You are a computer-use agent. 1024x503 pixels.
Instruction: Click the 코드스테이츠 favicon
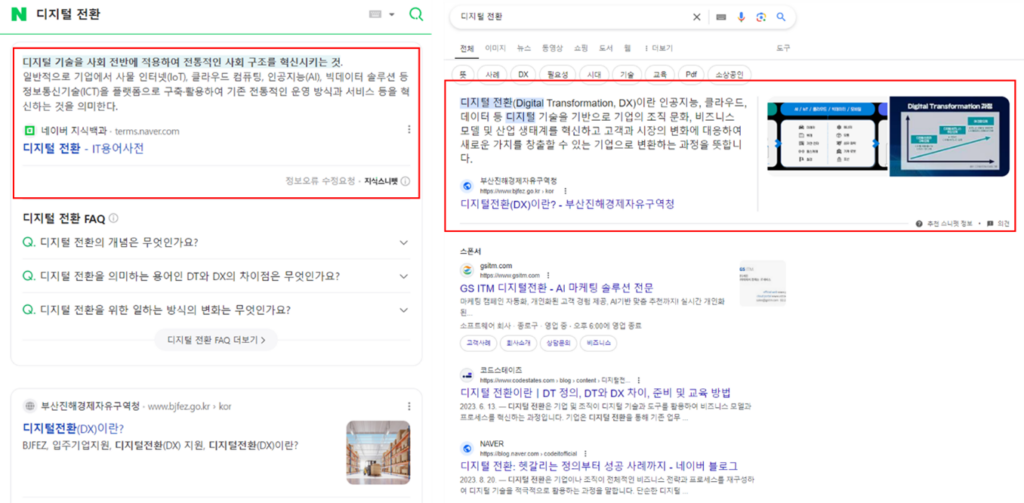pyautogui.click(x=467, y=374)
